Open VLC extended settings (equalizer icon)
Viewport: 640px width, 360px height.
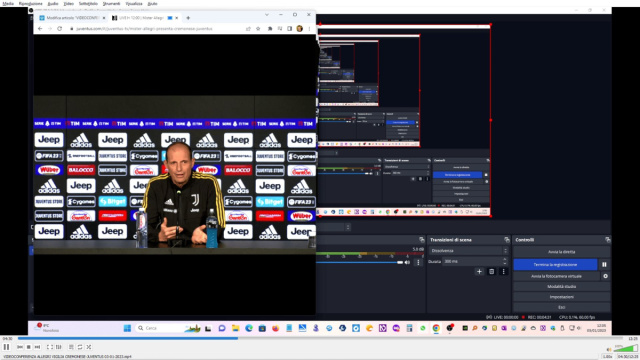tap(59, 347)
